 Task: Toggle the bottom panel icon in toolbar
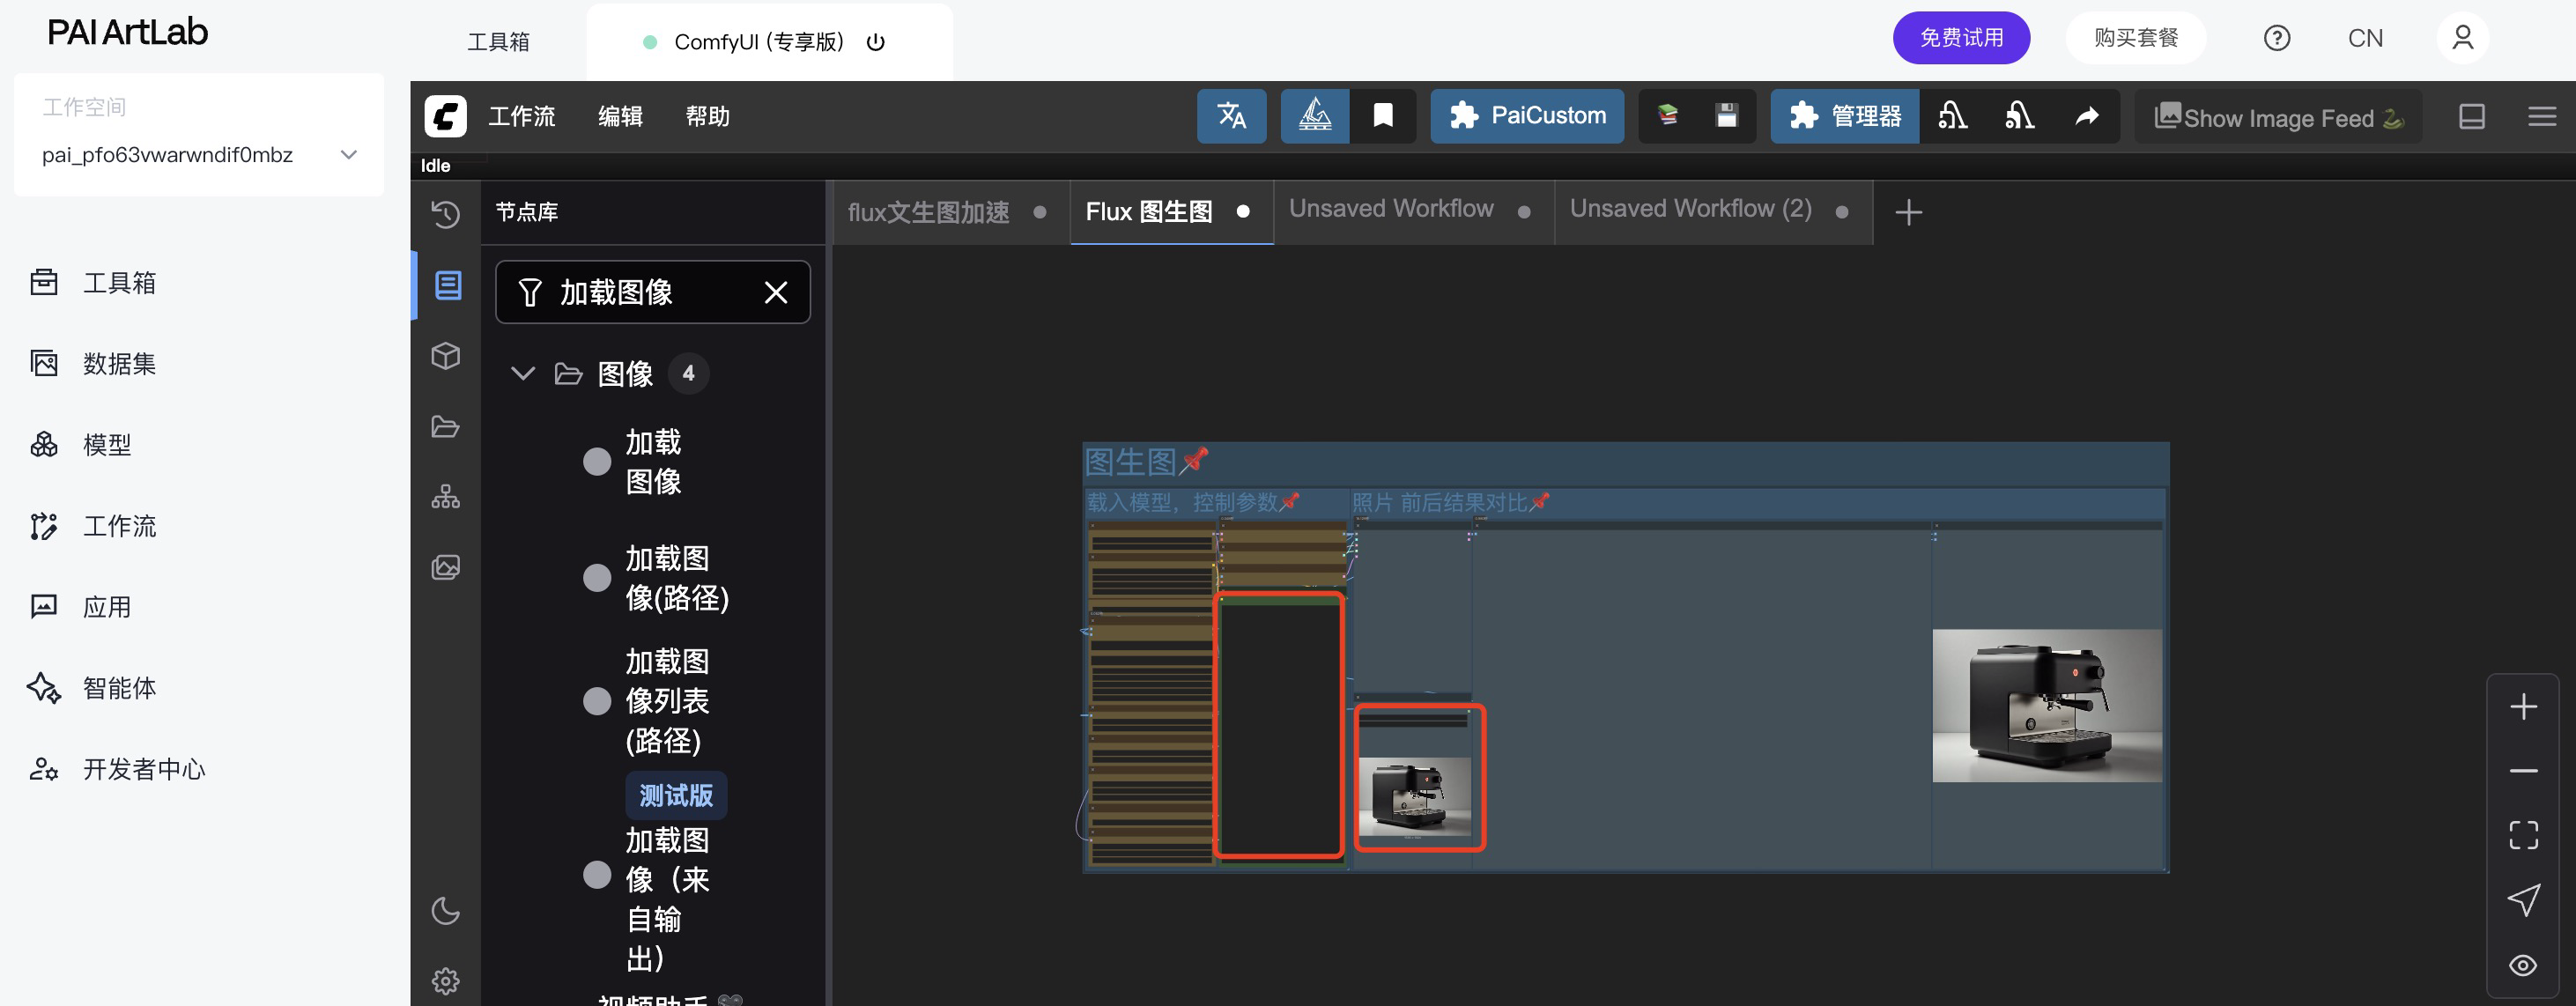click(x=2471, y=116)
